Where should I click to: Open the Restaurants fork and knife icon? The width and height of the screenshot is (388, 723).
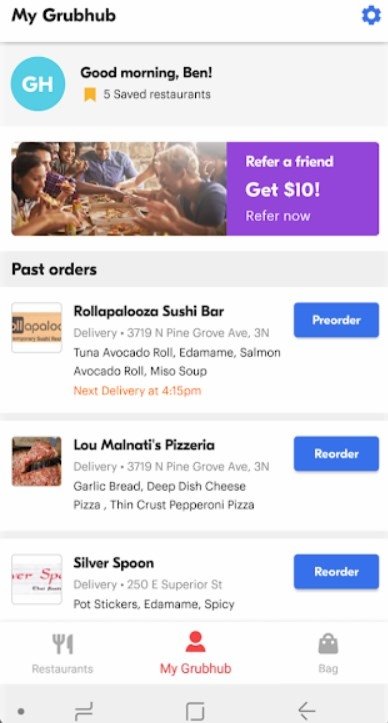click(63, 644)
